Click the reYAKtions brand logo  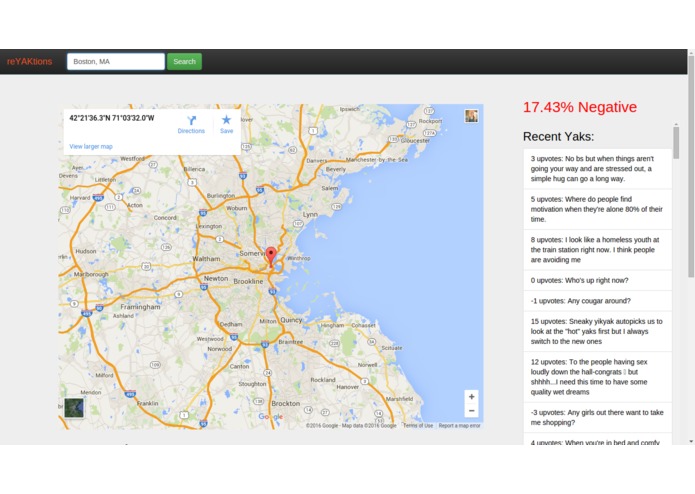(29, 62)
